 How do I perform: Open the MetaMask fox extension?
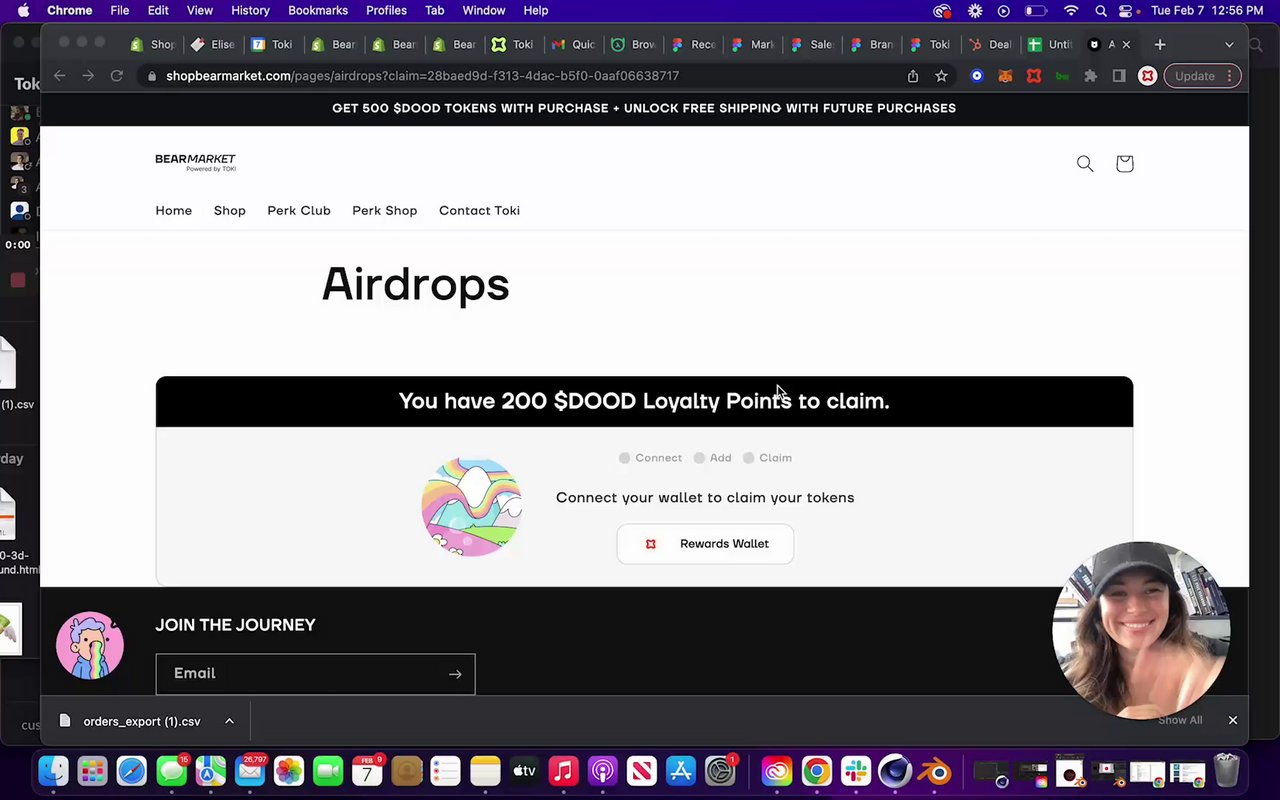coord(1006,76)
